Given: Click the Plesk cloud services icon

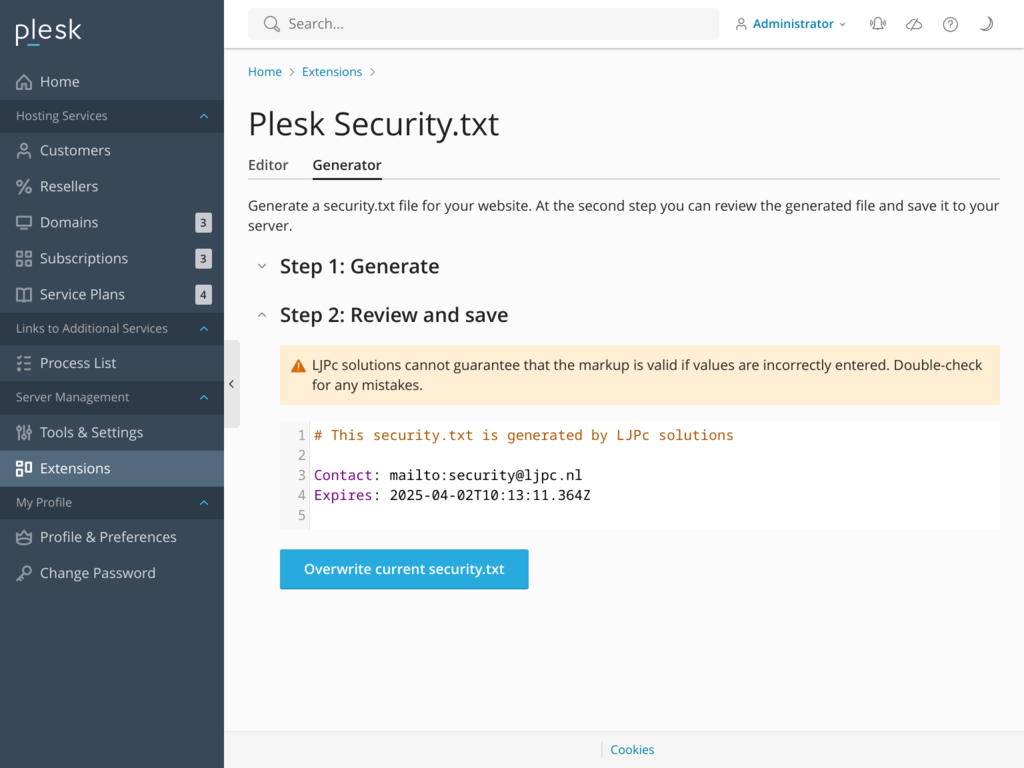Looking at the screenshot, I should click(x=913, y=24).
